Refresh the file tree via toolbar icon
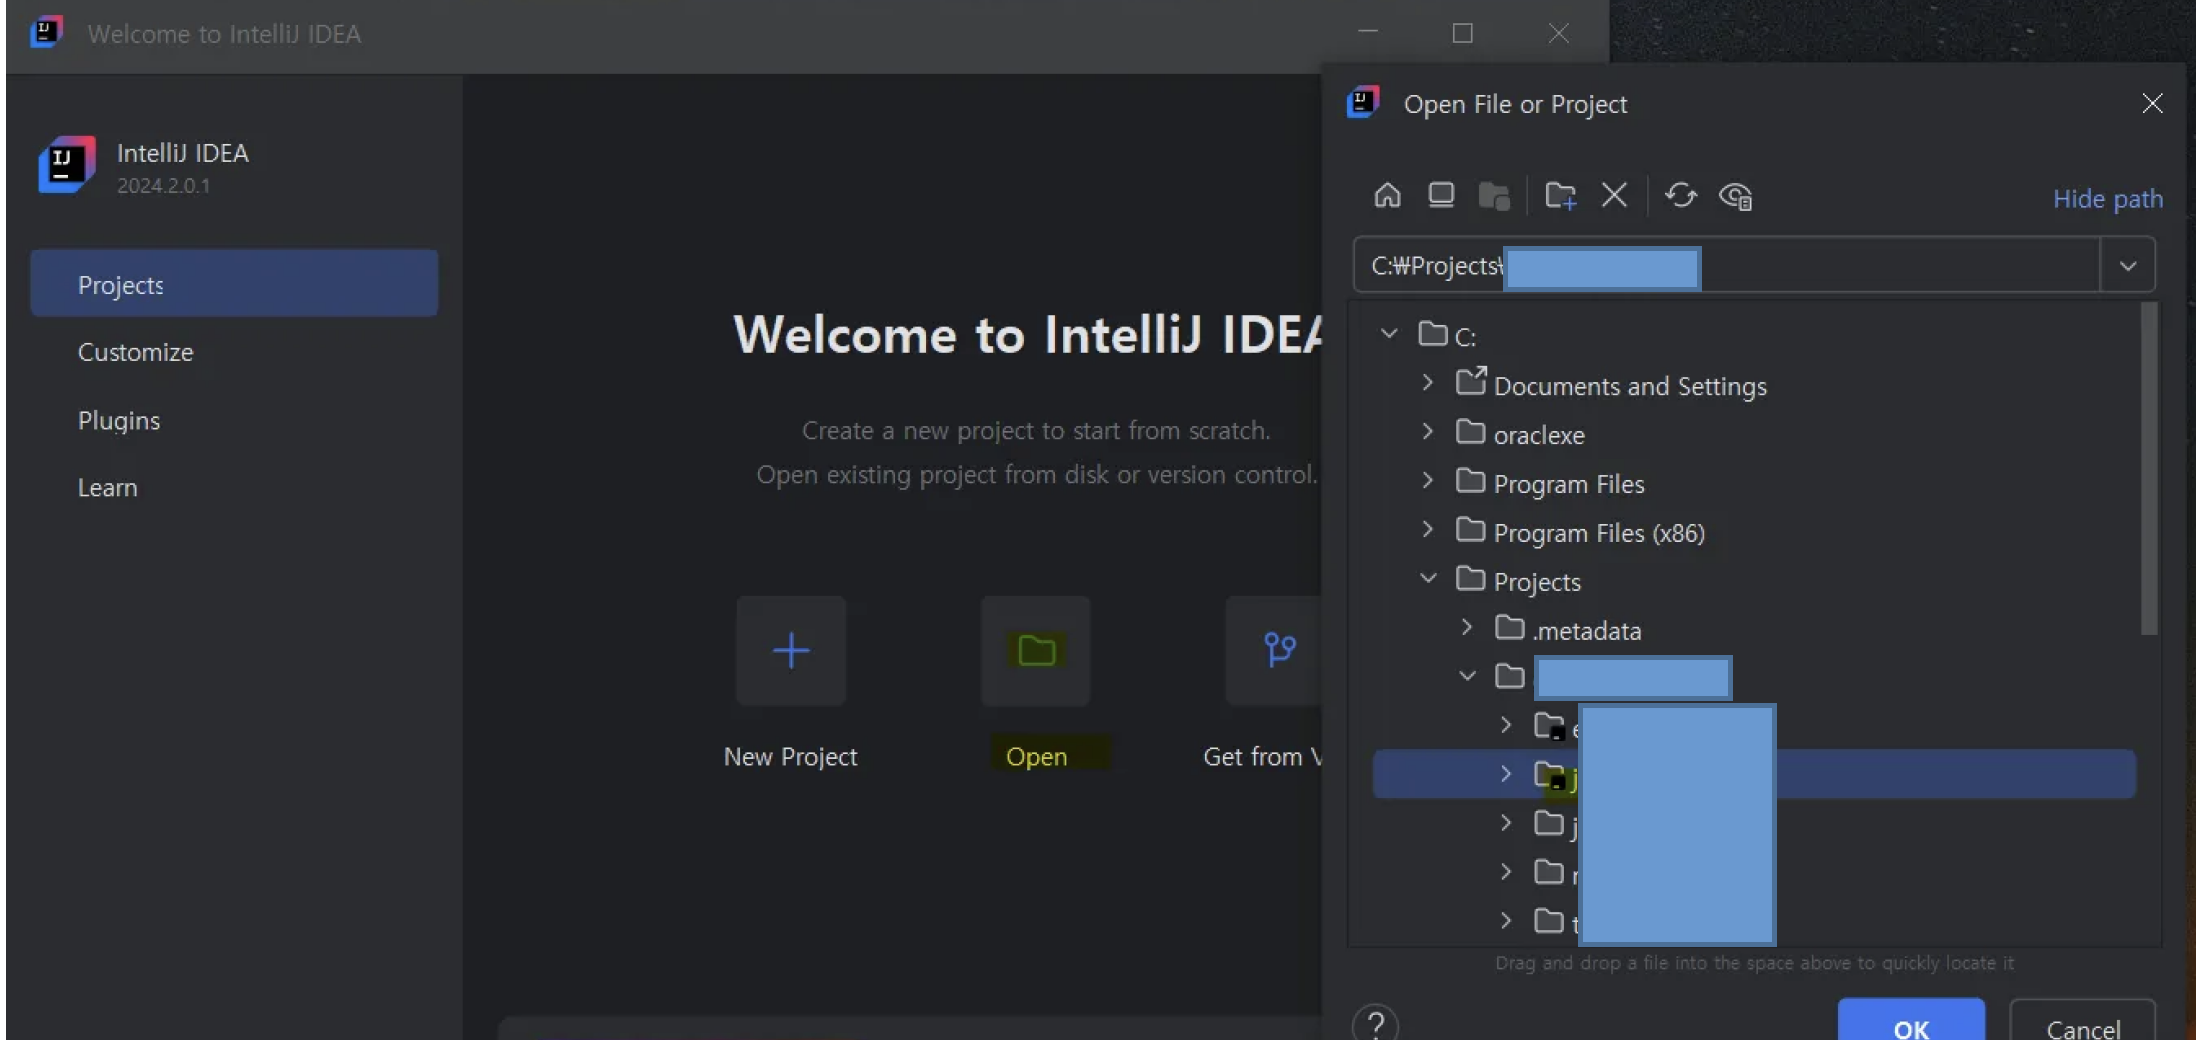2196x1040 pixels. [x=1681, y=195]
